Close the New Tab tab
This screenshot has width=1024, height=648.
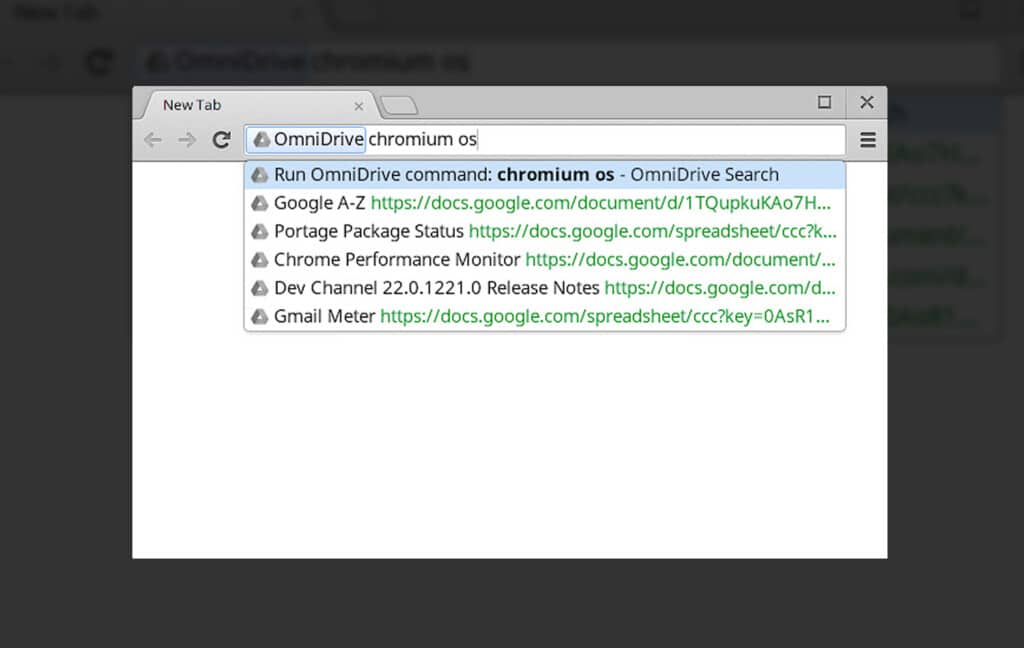[359, 106]
